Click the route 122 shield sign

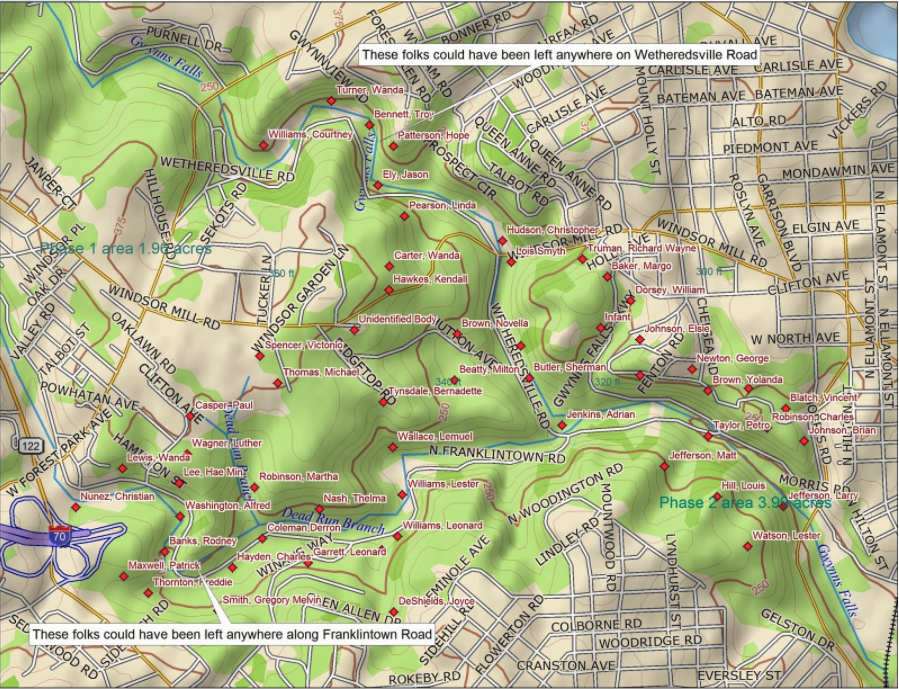(29, 446)
